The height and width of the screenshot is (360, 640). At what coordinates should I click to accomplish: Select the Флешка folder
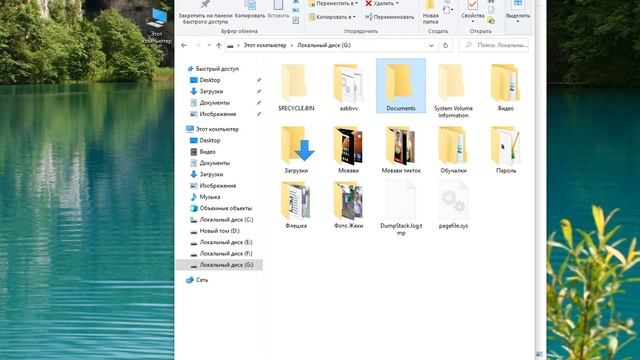[296, 205]
